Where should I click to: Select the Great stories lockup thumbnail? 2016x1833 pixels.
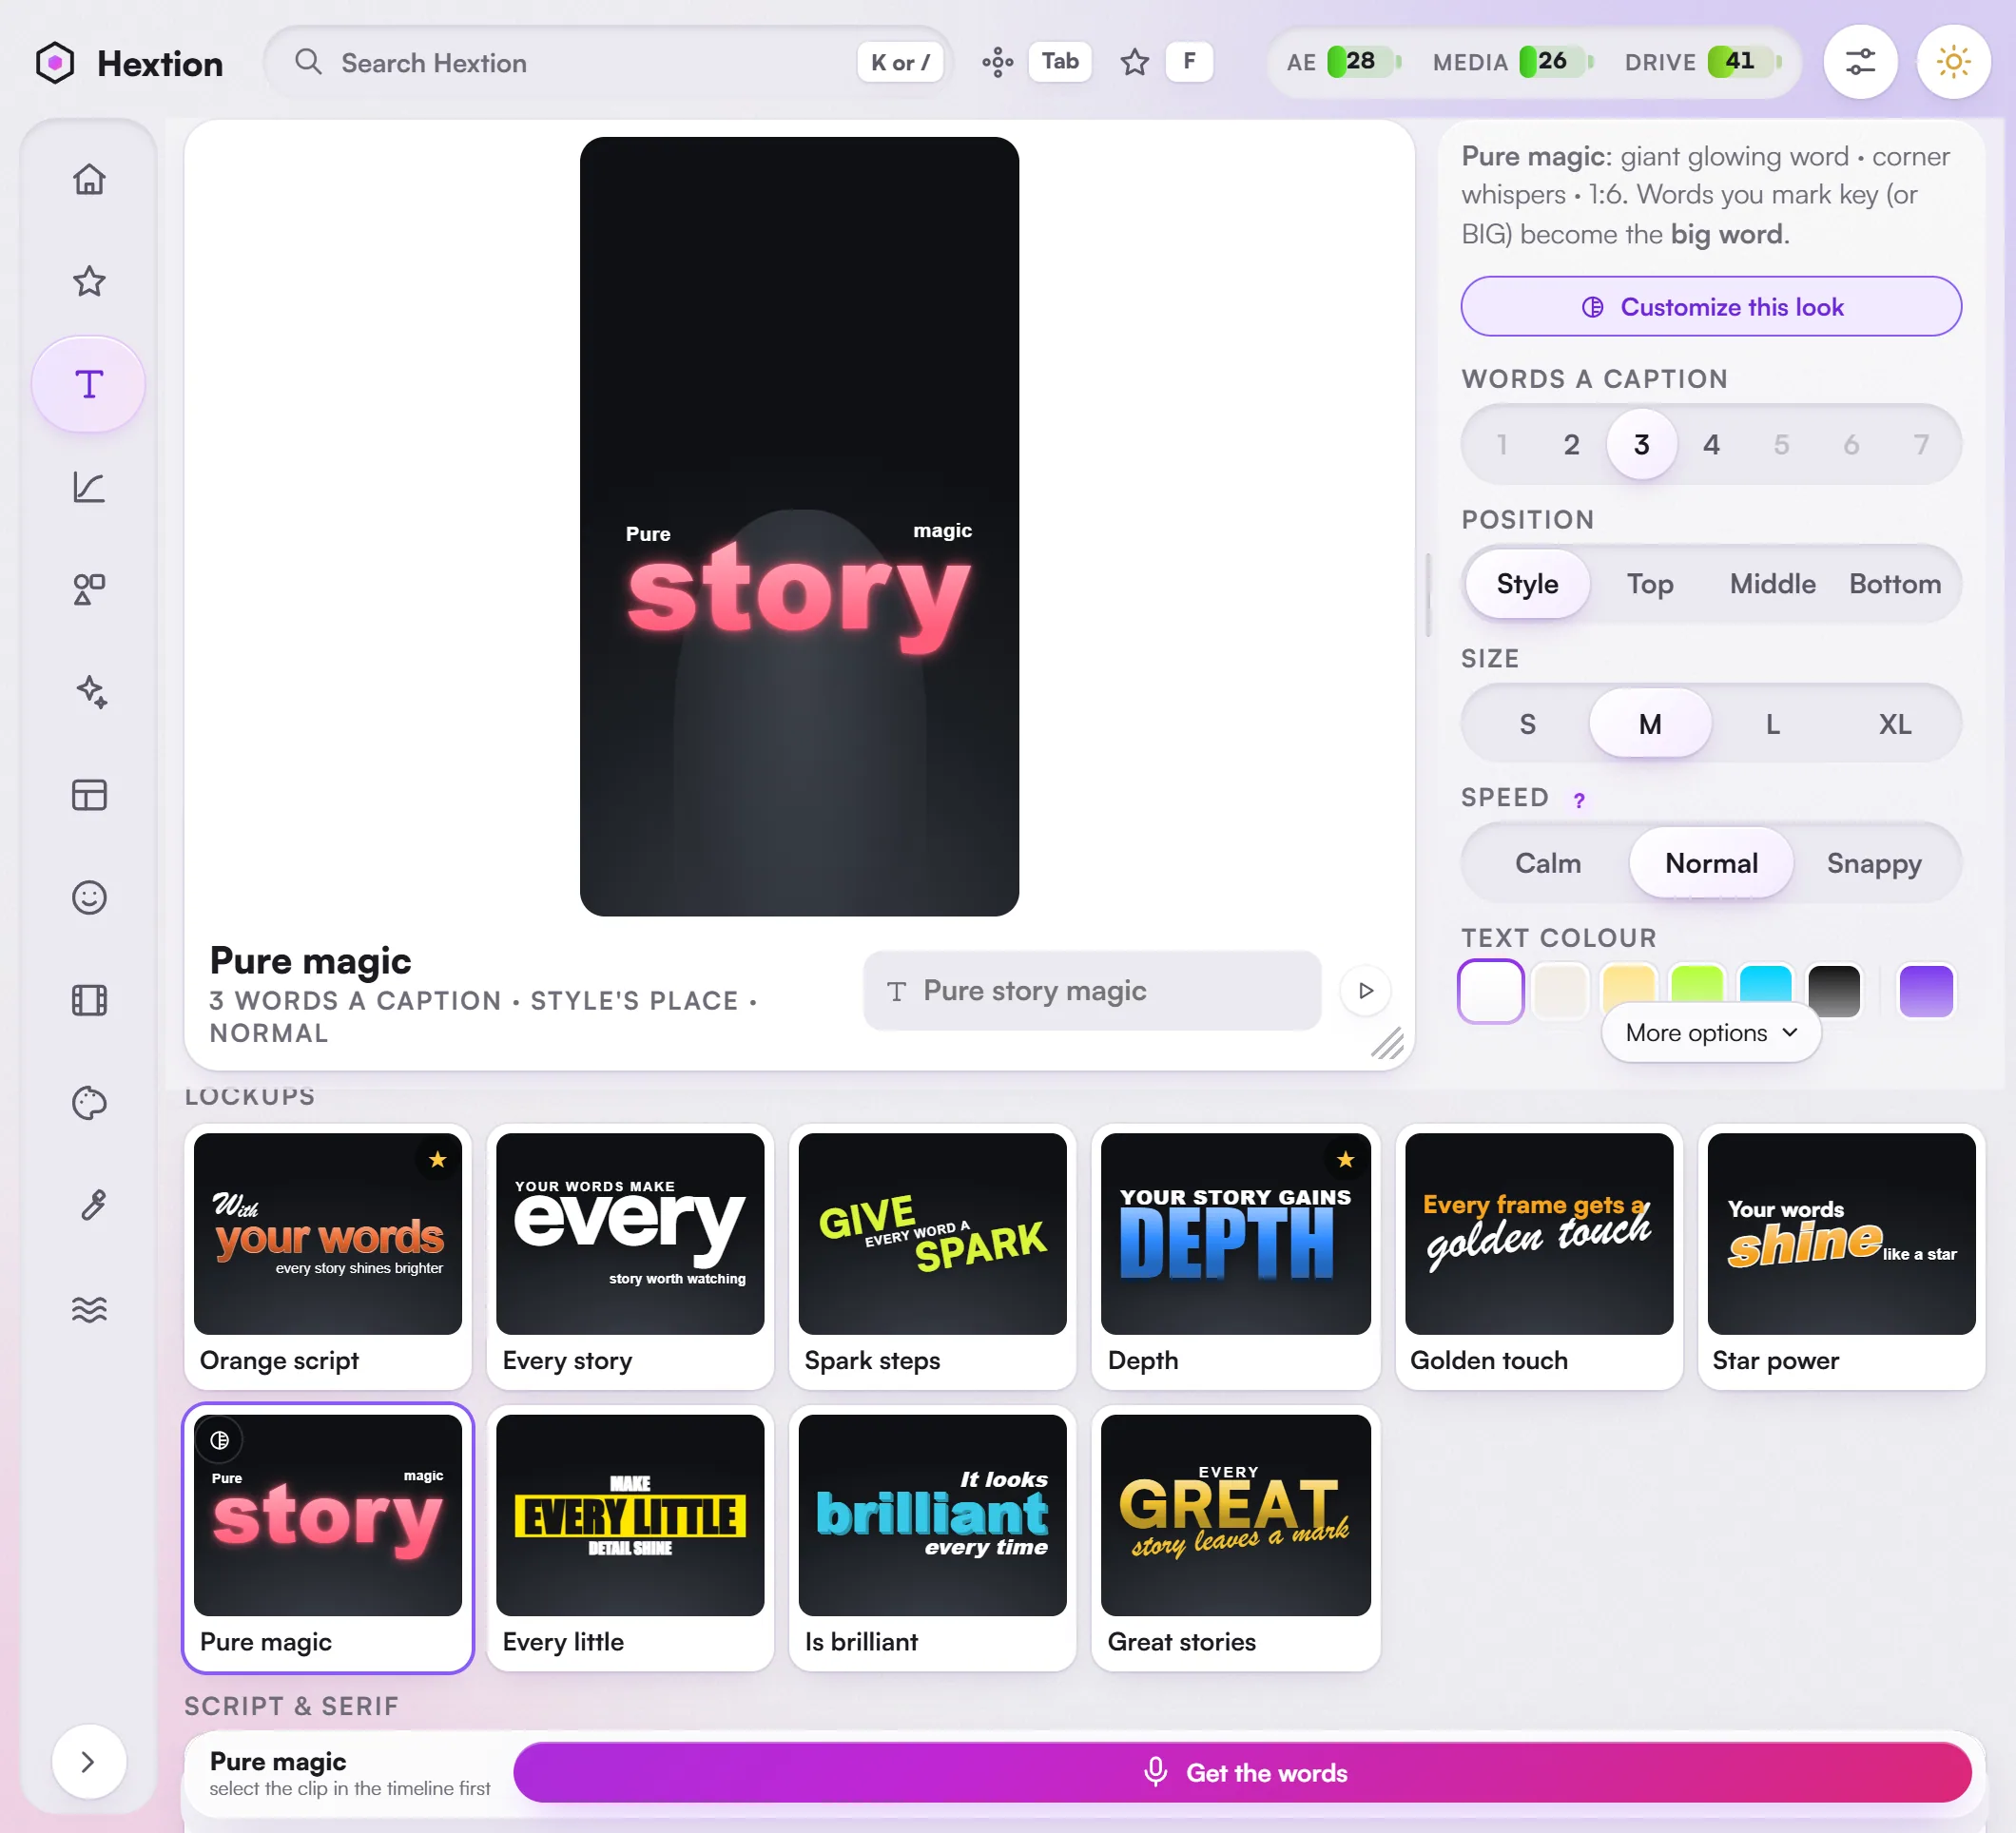tap(1235, 1538)
